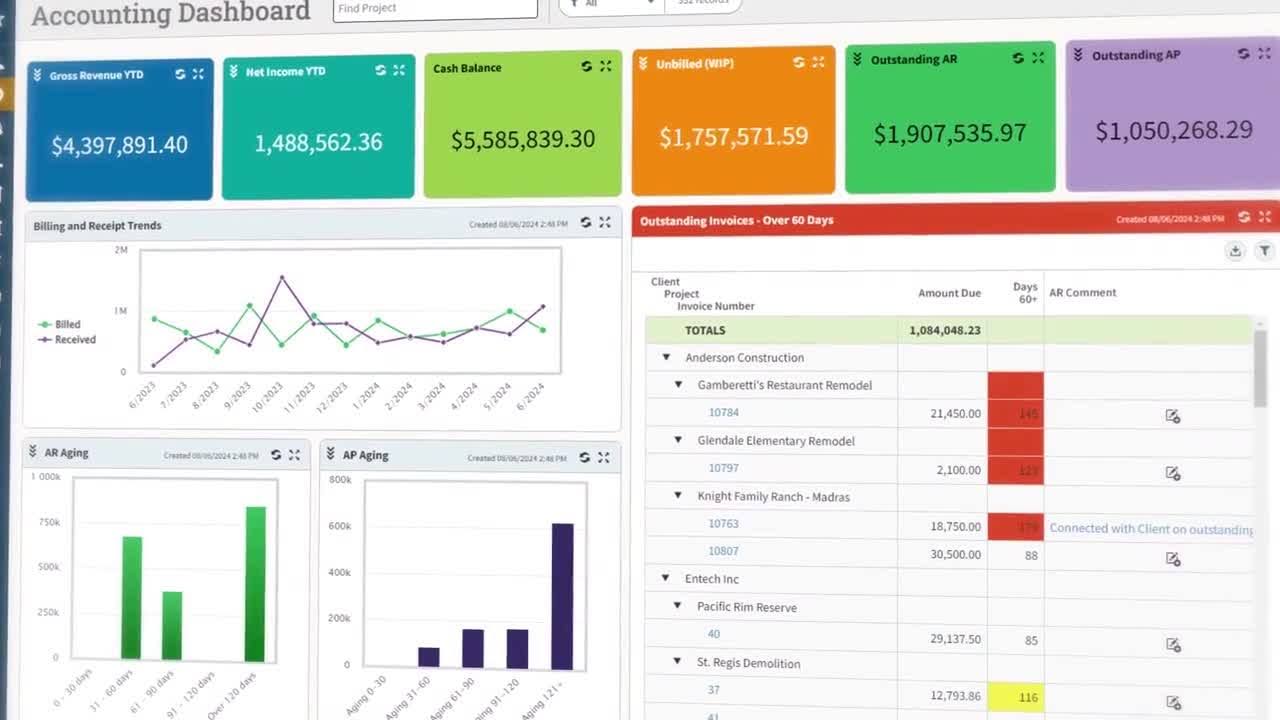Collapse the AR Aging panel chevron
The height and width of the screenshot is (720, 1280).
click(x=33, y=451)
